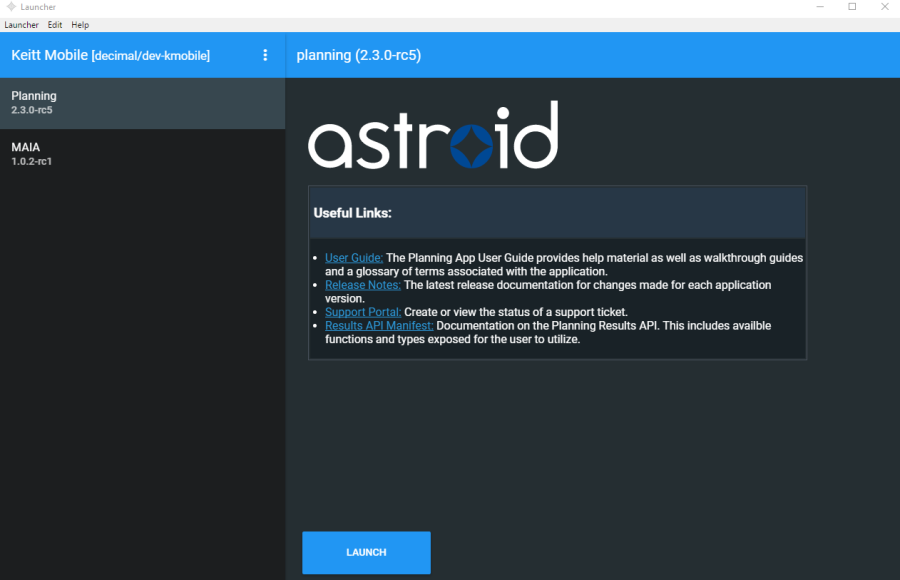Open the Help menu
900x580 pixels.
80,25
